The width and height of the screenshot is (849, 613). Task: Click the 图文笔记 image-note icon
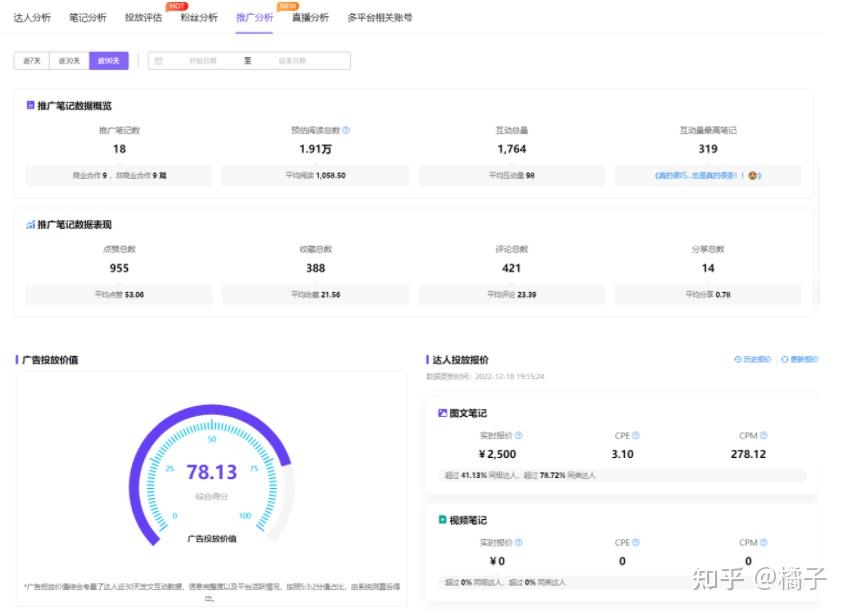point(442,413)
